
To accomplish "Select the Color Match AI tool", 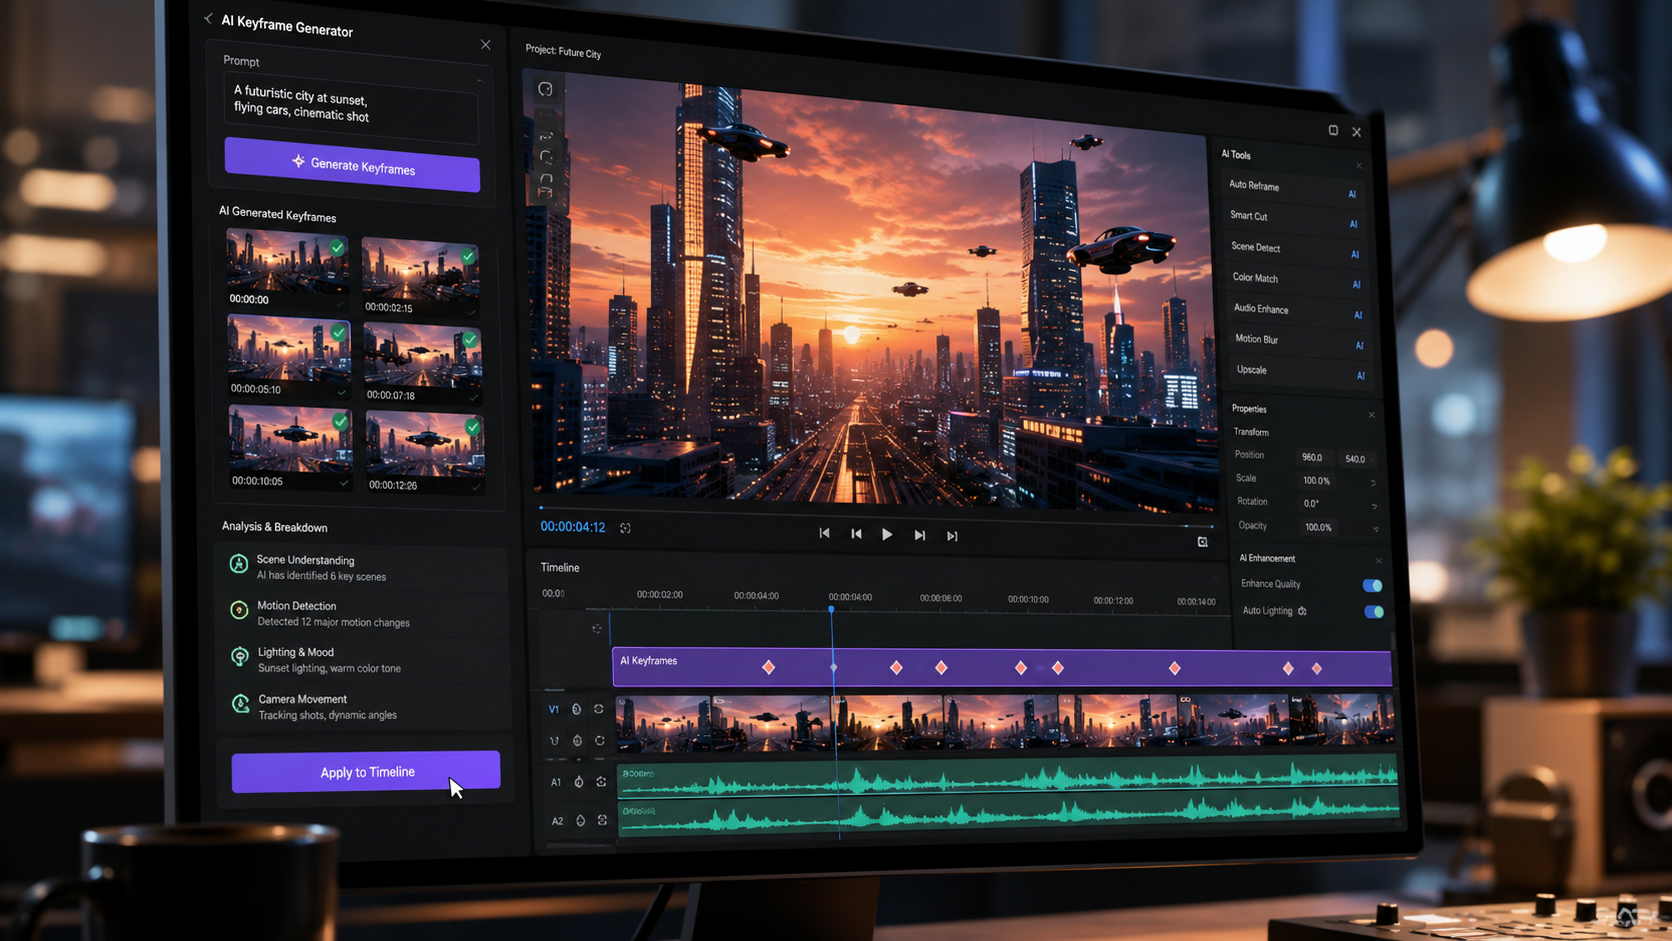I will click(x=1296, y=281).
